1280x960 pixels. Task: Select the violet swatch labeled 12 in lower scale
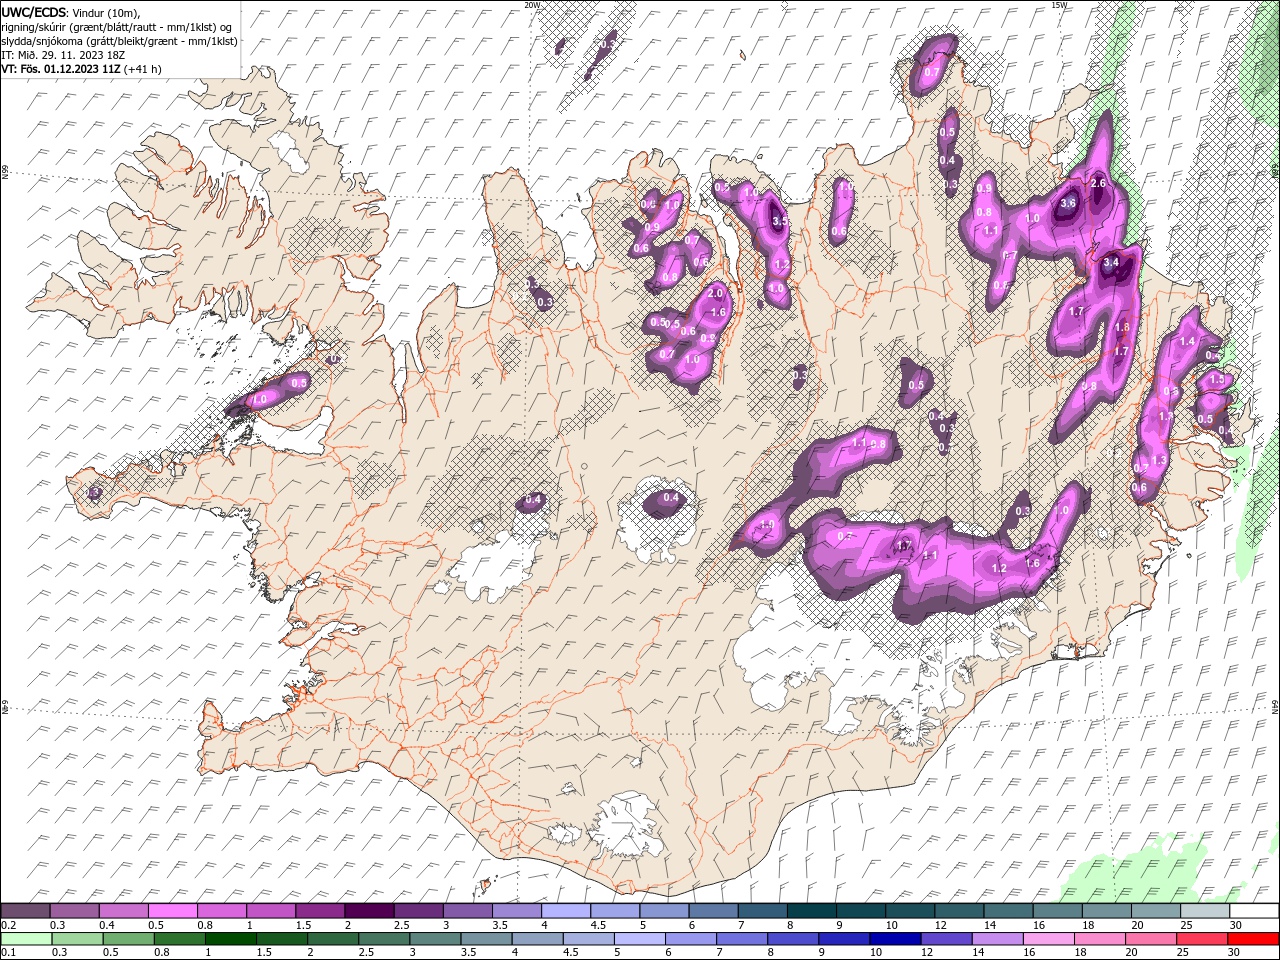(946, 939)
